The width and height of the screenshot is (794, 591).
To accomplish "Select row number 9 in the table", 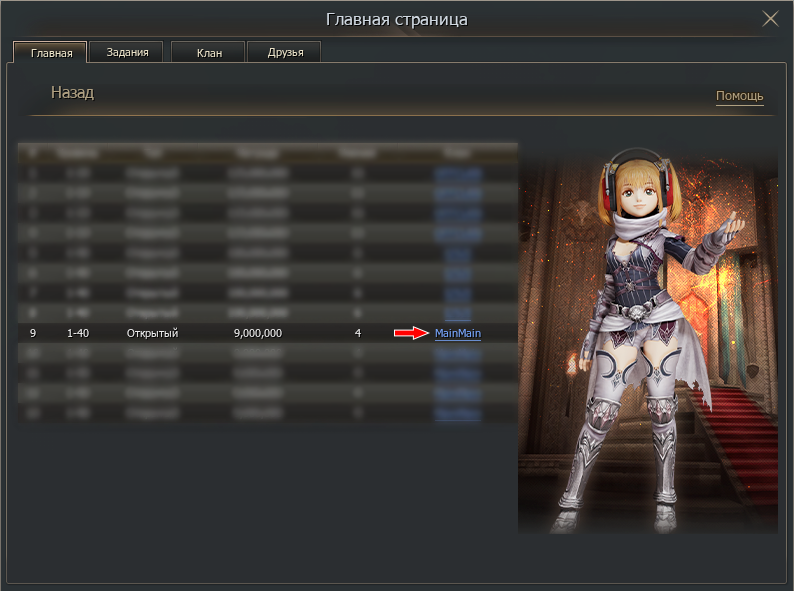I will point(32,333).
